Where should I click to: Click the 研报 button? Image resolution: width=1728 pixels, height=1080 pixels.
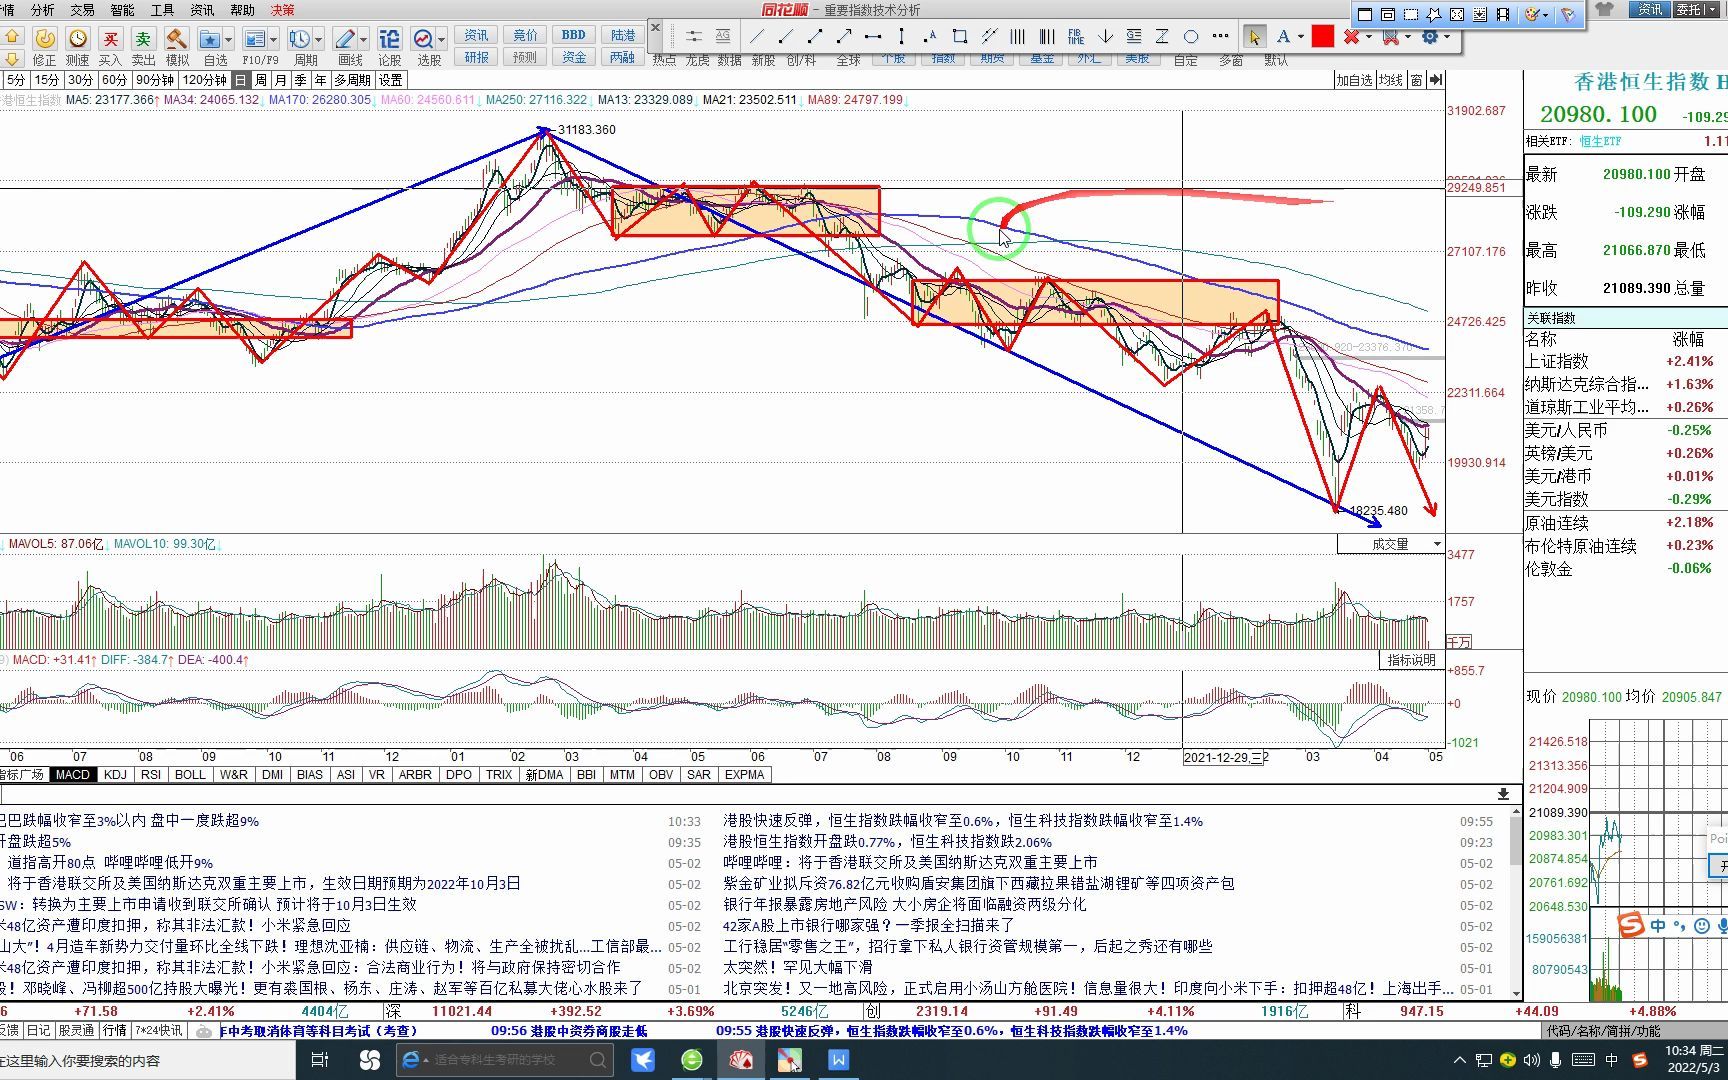[477, 57]
